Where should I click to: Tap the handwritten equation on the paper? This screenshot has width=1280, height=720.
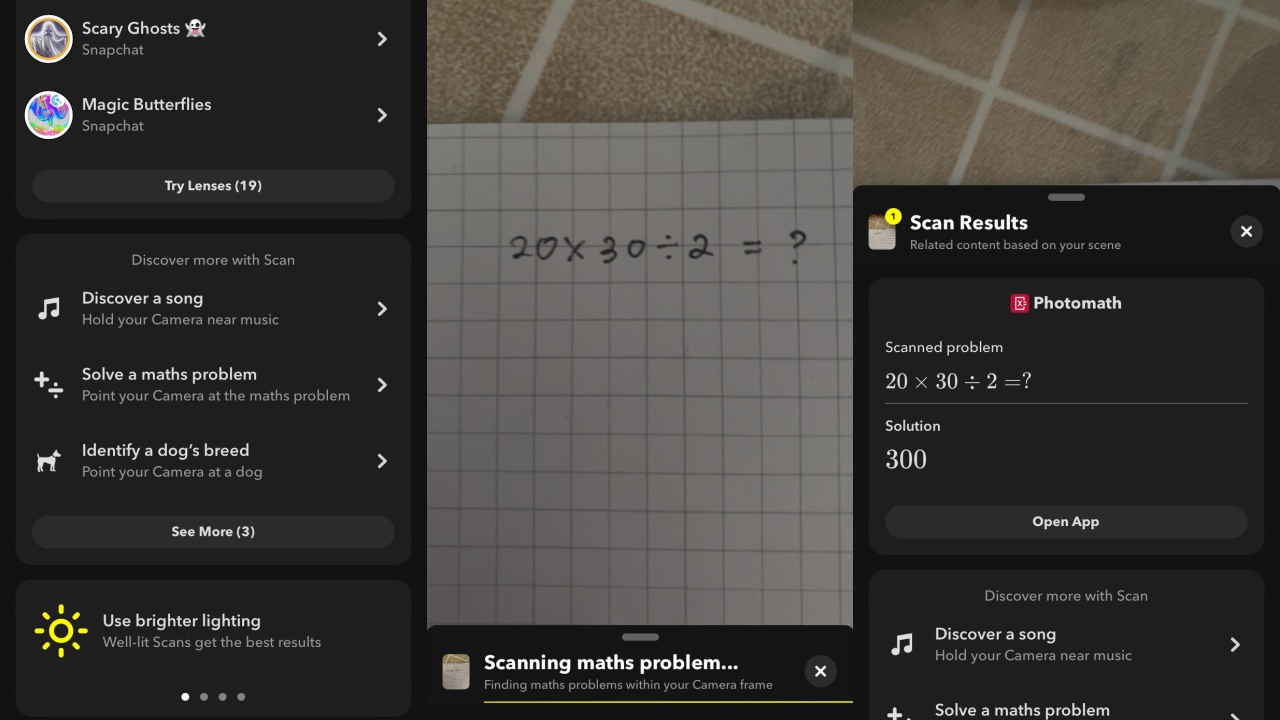[657, 249]
